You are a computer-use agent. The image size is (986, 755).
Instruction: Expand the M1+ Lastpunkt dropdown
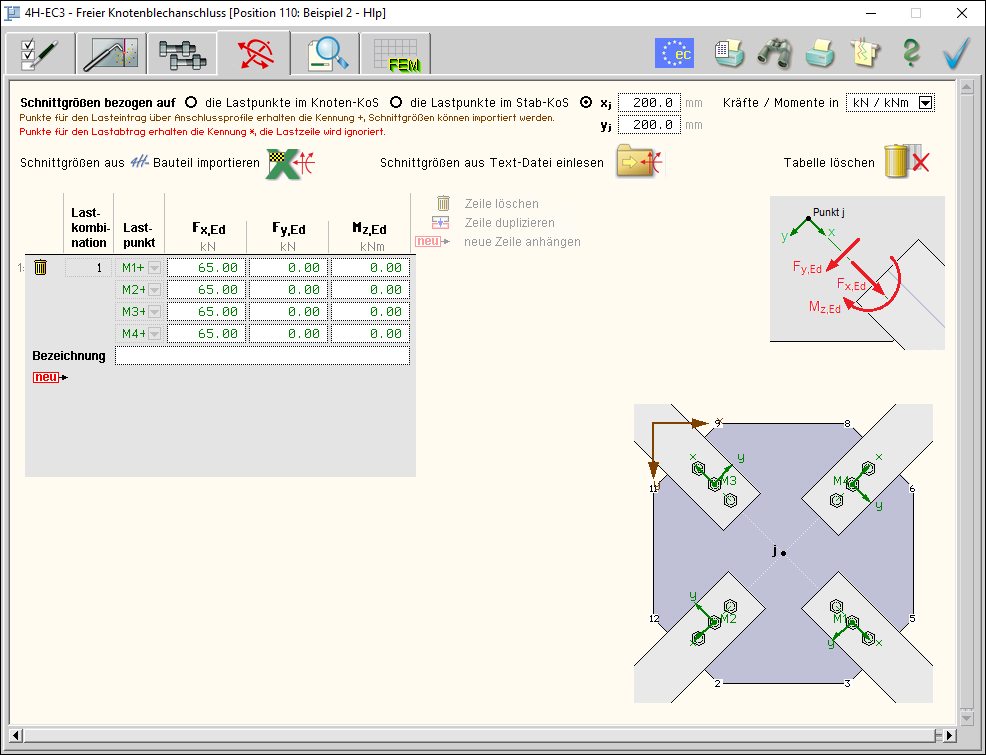coord(154,268)
